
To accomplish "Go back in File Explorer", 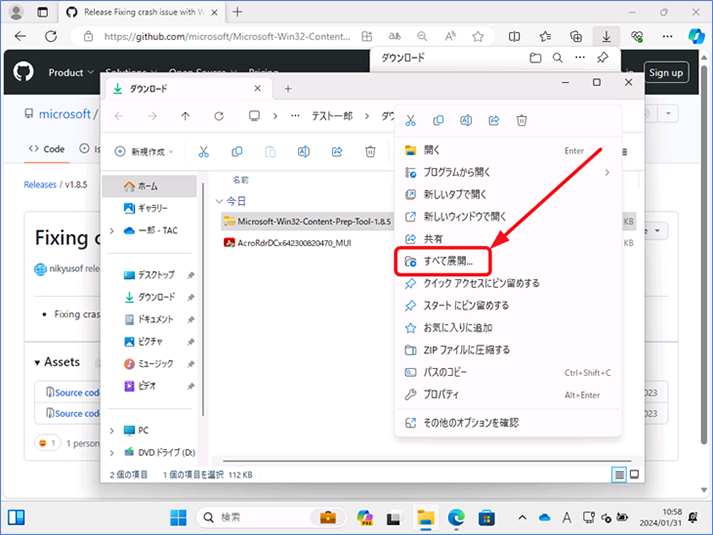I will (119, 116).
